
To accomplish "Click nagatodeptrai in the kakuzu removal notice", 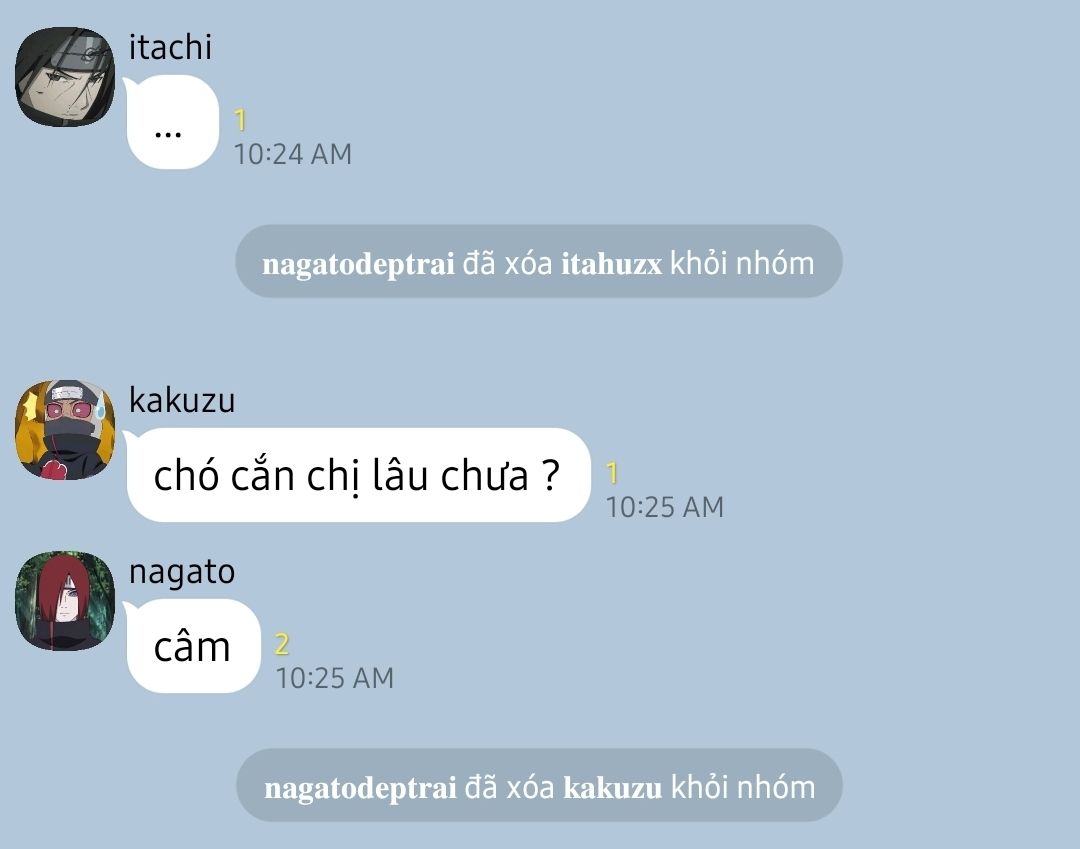I will coord(360,788).
